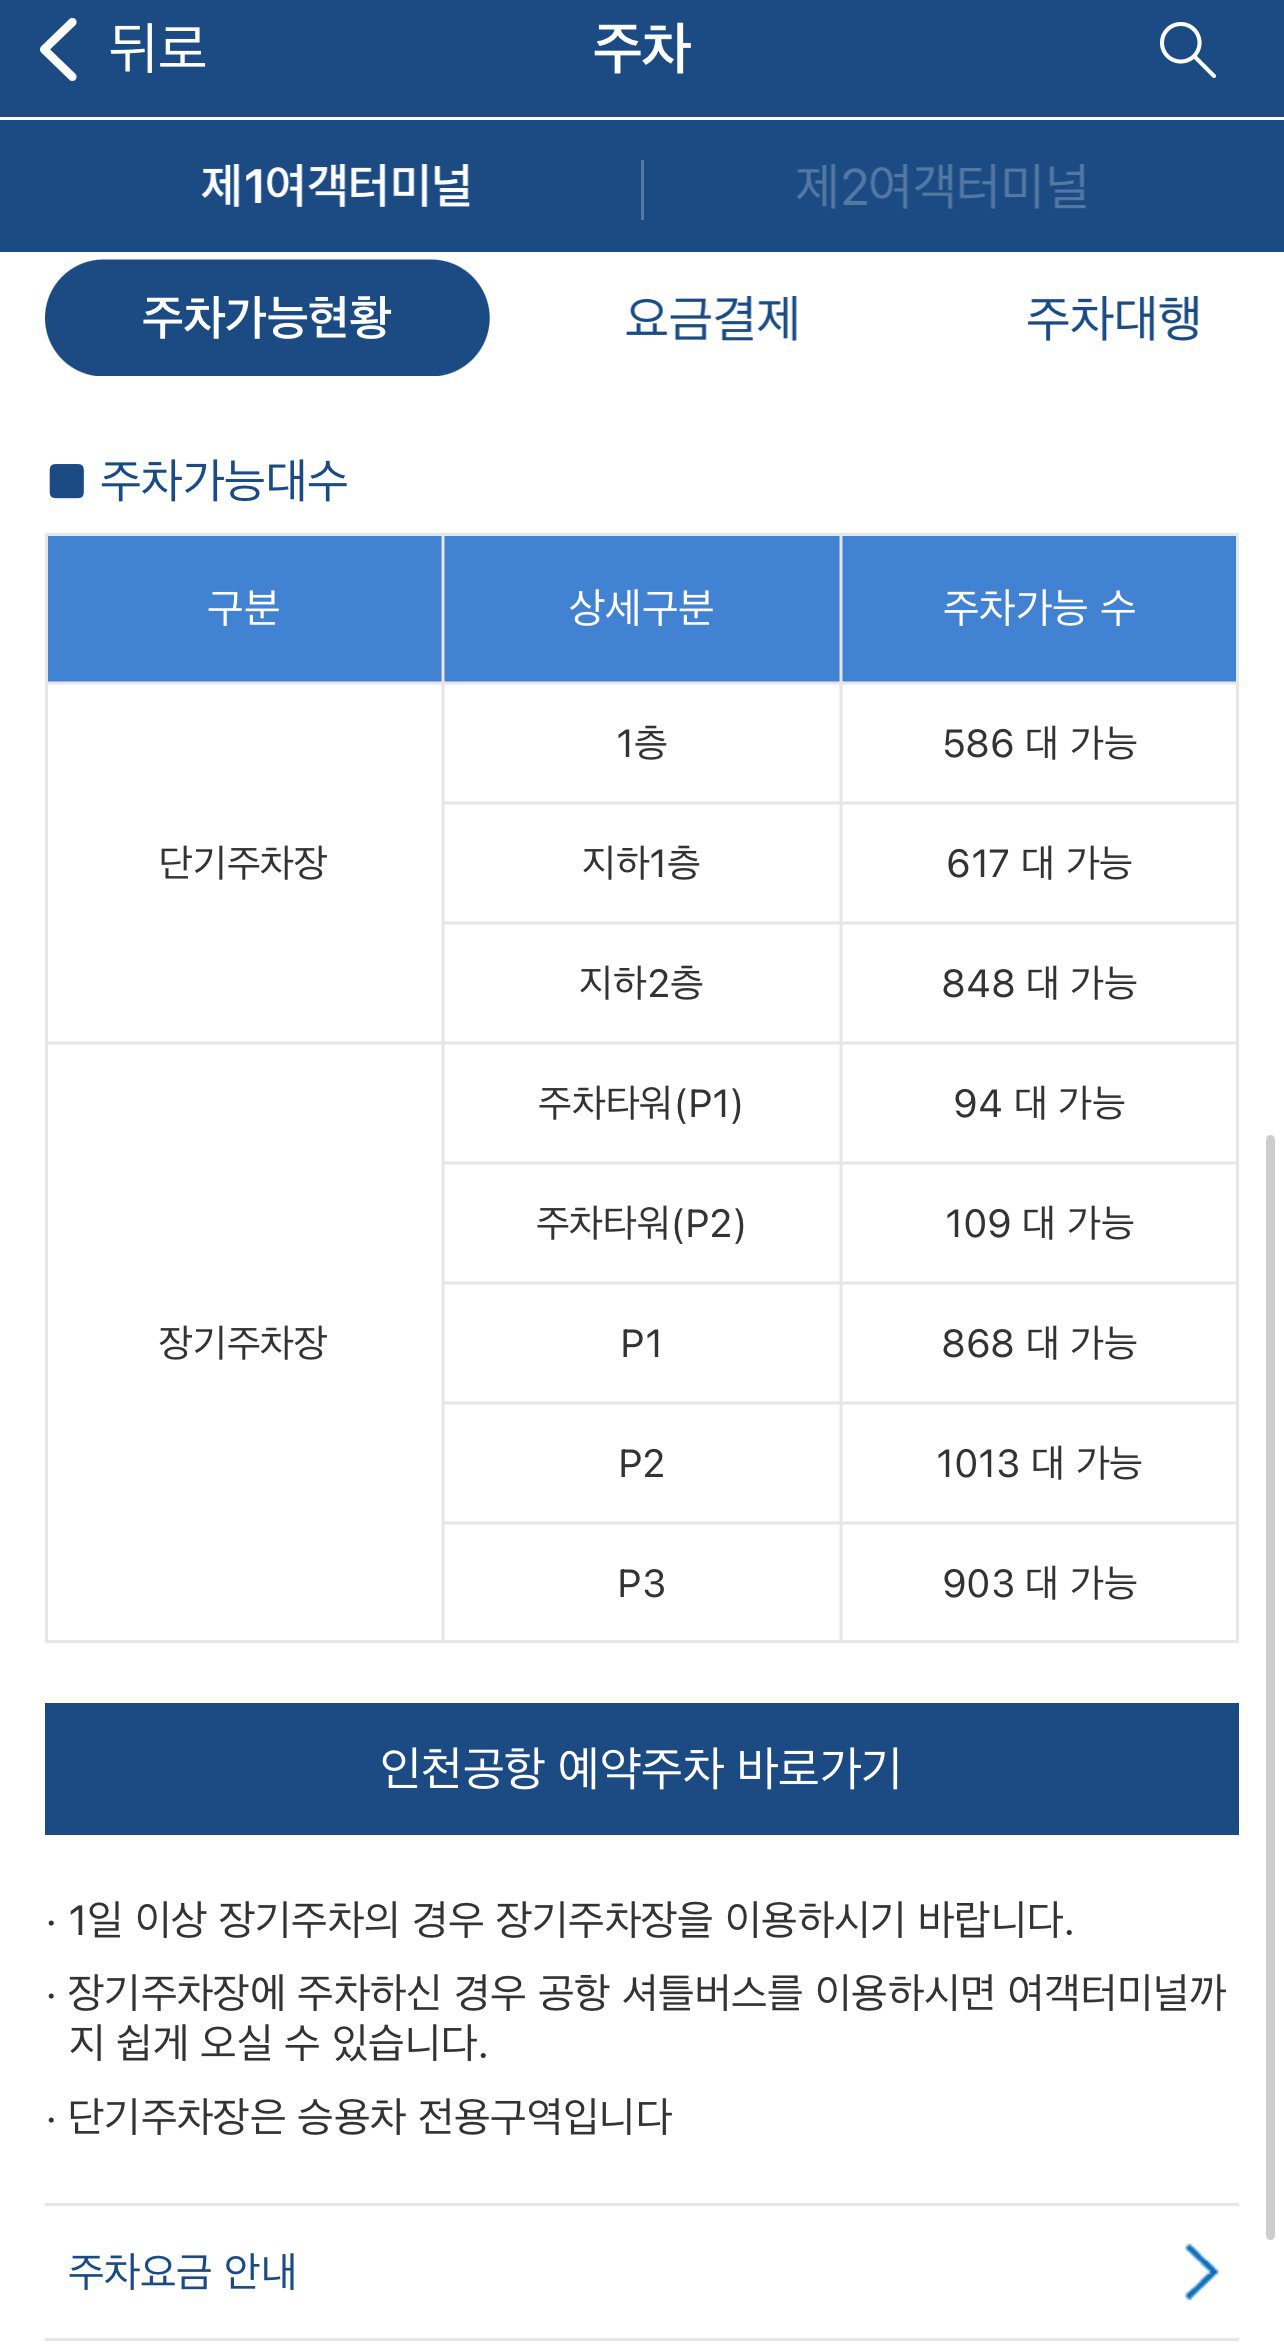Tap the 뒤로 back label

[x=157, y=50]
